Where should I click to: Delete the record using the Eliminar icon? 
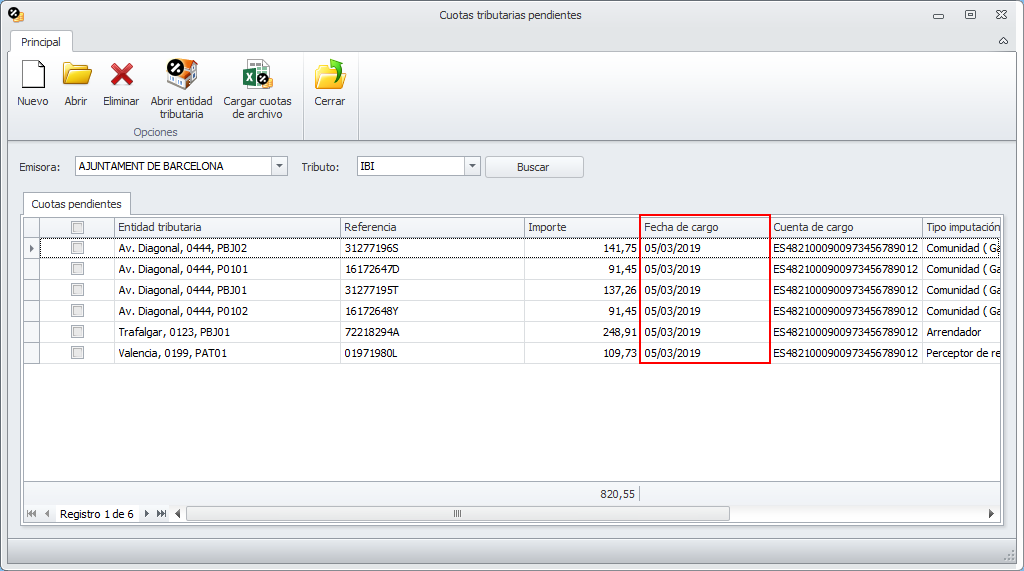click(x=121, y=76)
